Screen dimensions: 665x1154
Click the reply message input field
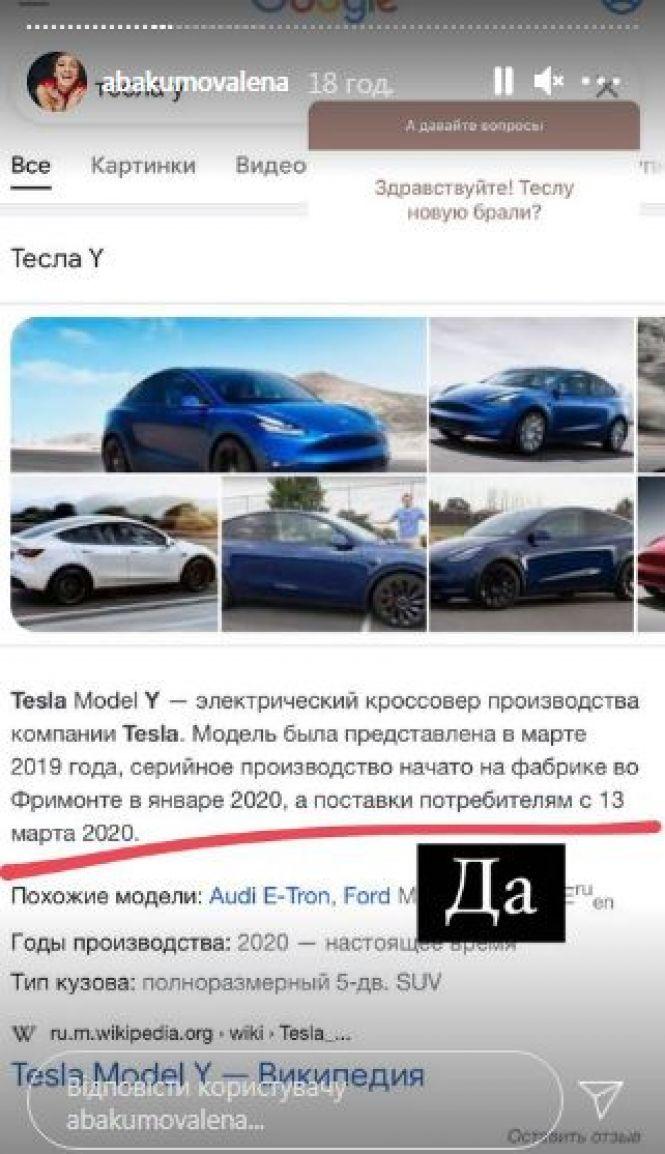pyautogui.click(x=294, y=1102)
